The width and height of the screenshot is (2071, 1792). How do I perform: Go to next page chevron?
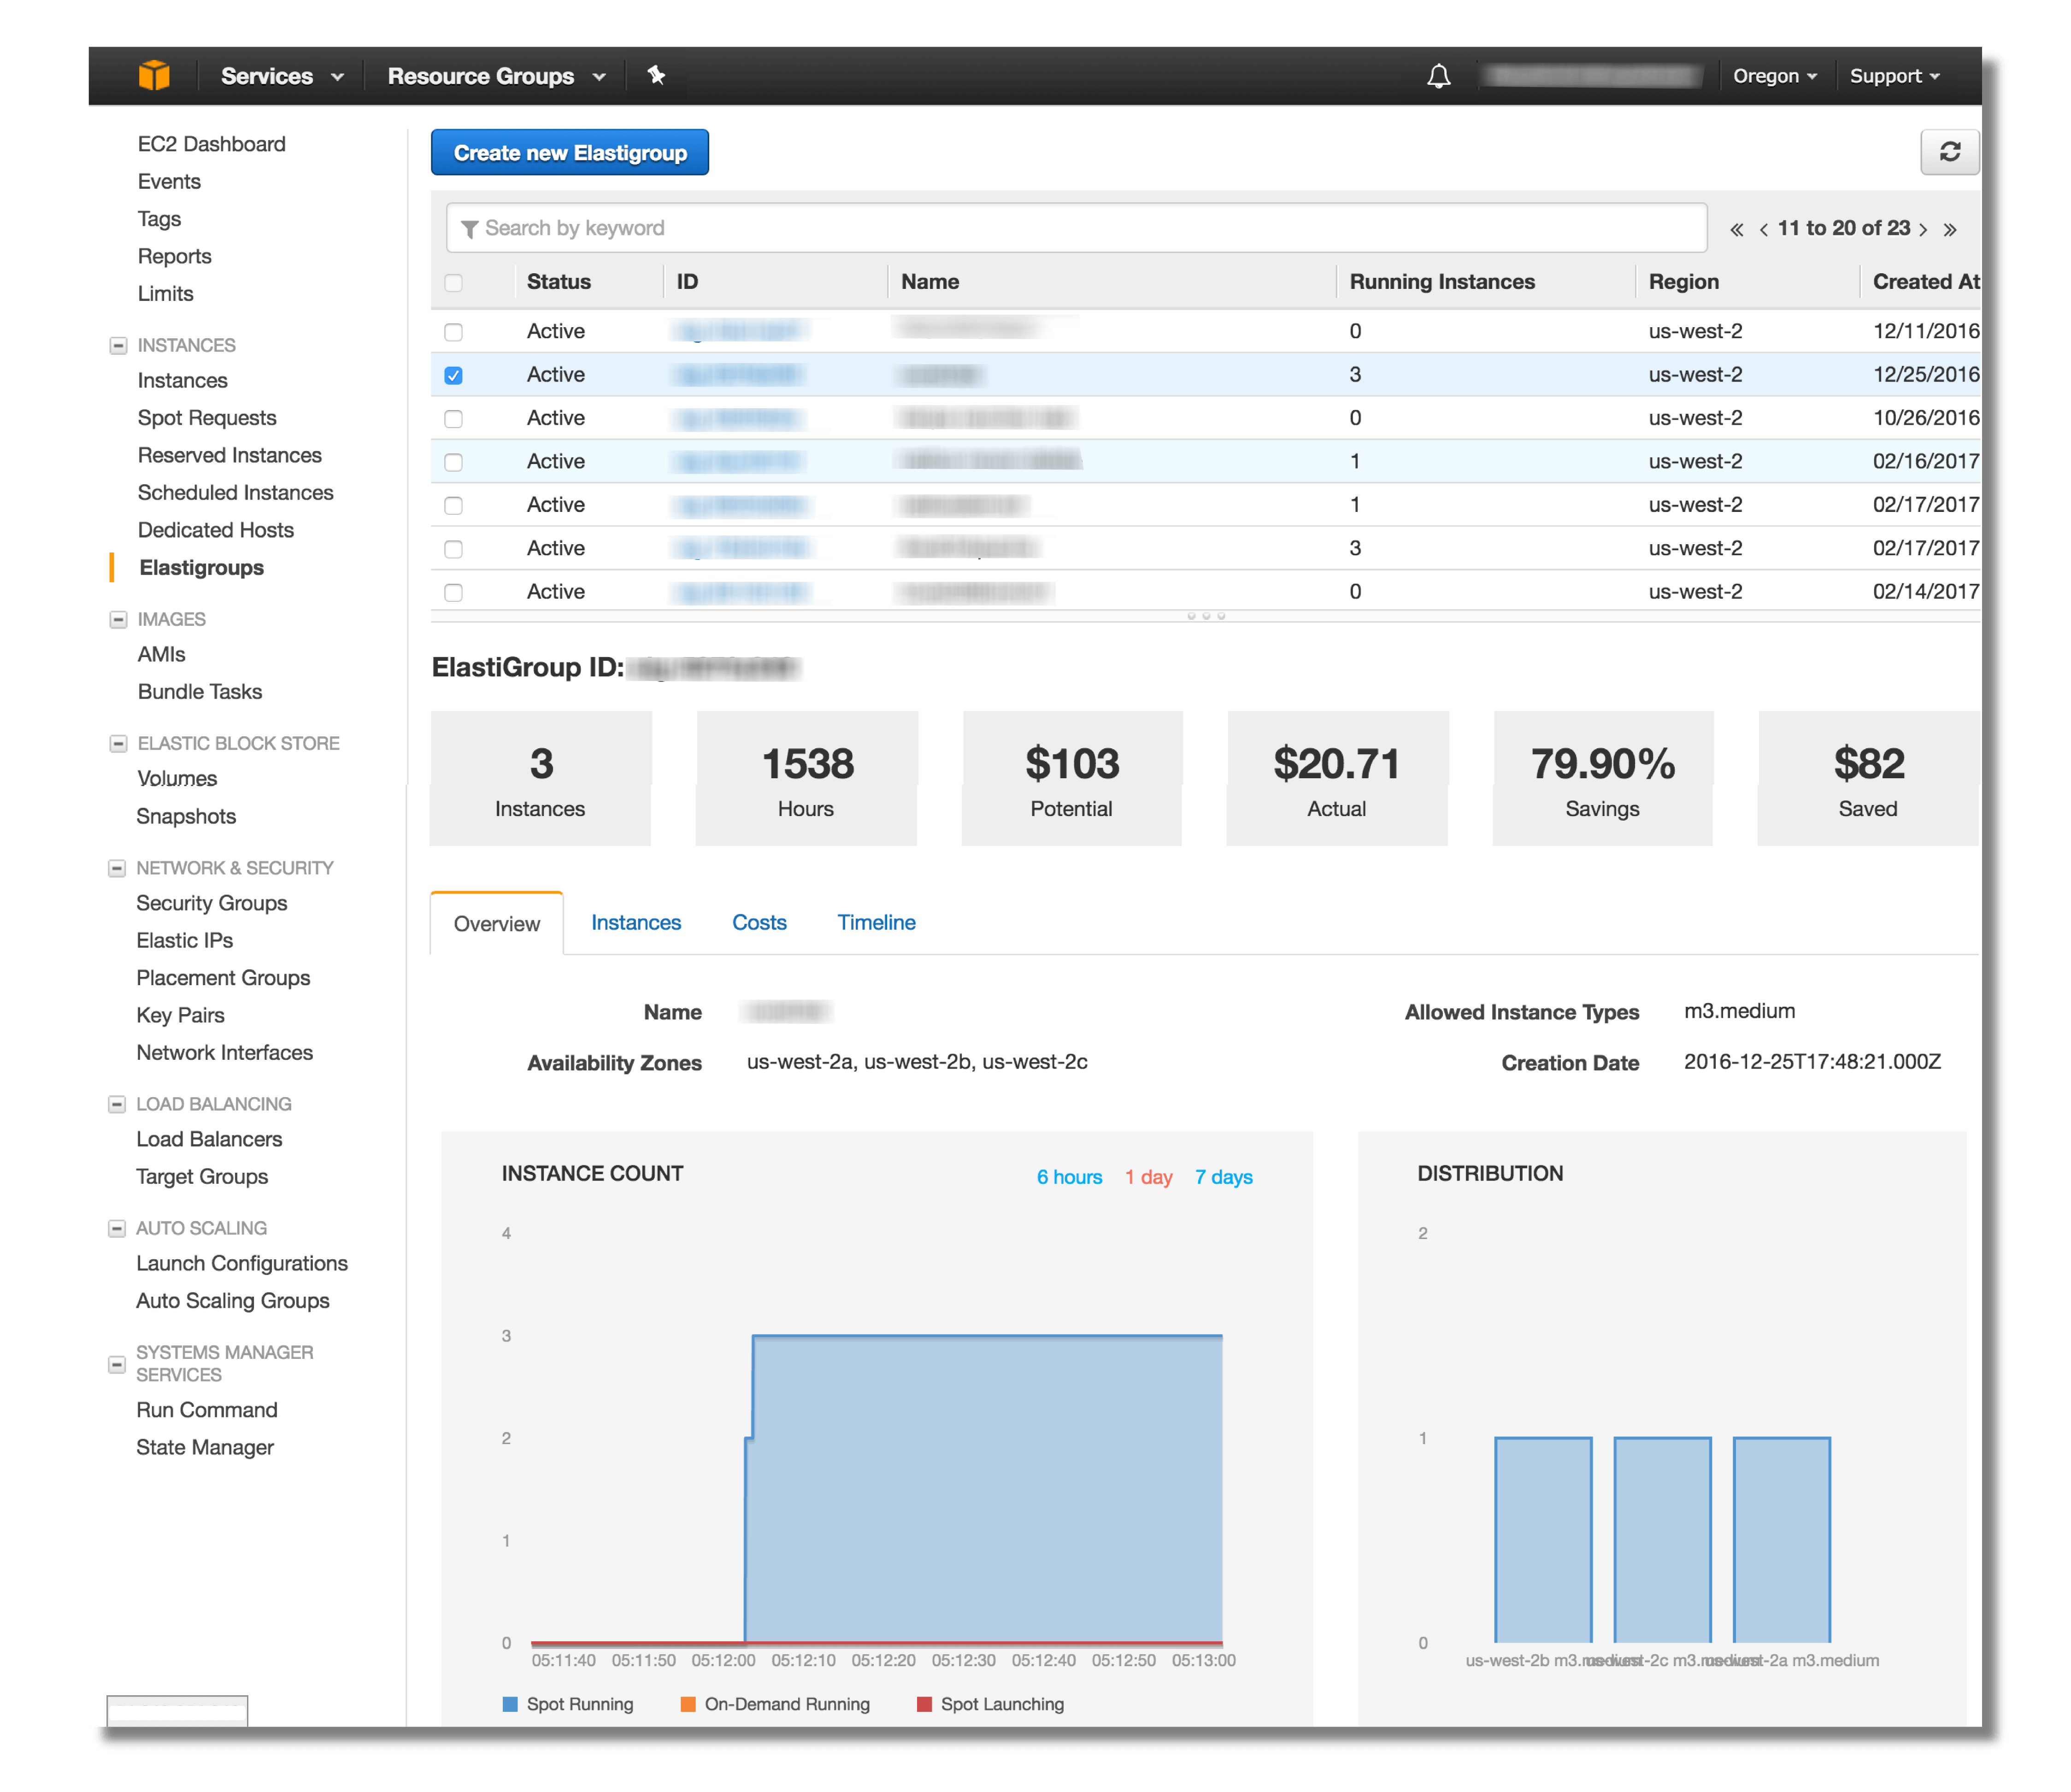click(1923, 230)
